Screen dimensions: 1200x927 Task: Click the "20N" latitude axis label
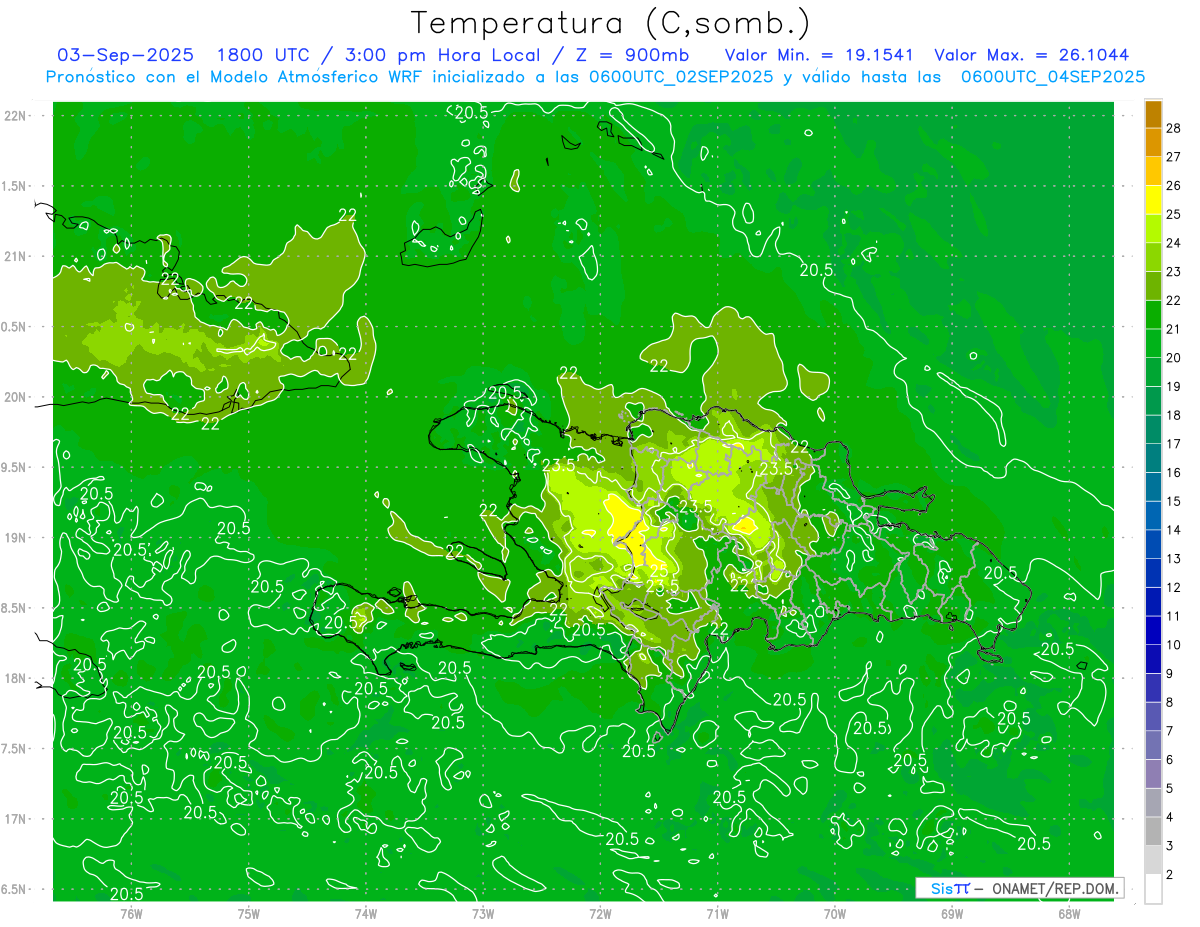[x=17, y=397]
